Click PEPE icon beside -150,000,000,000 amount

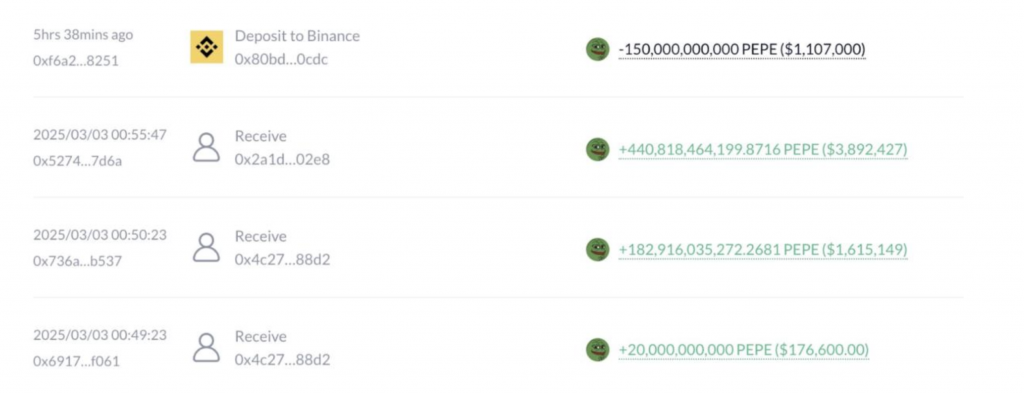click(598, 49)
